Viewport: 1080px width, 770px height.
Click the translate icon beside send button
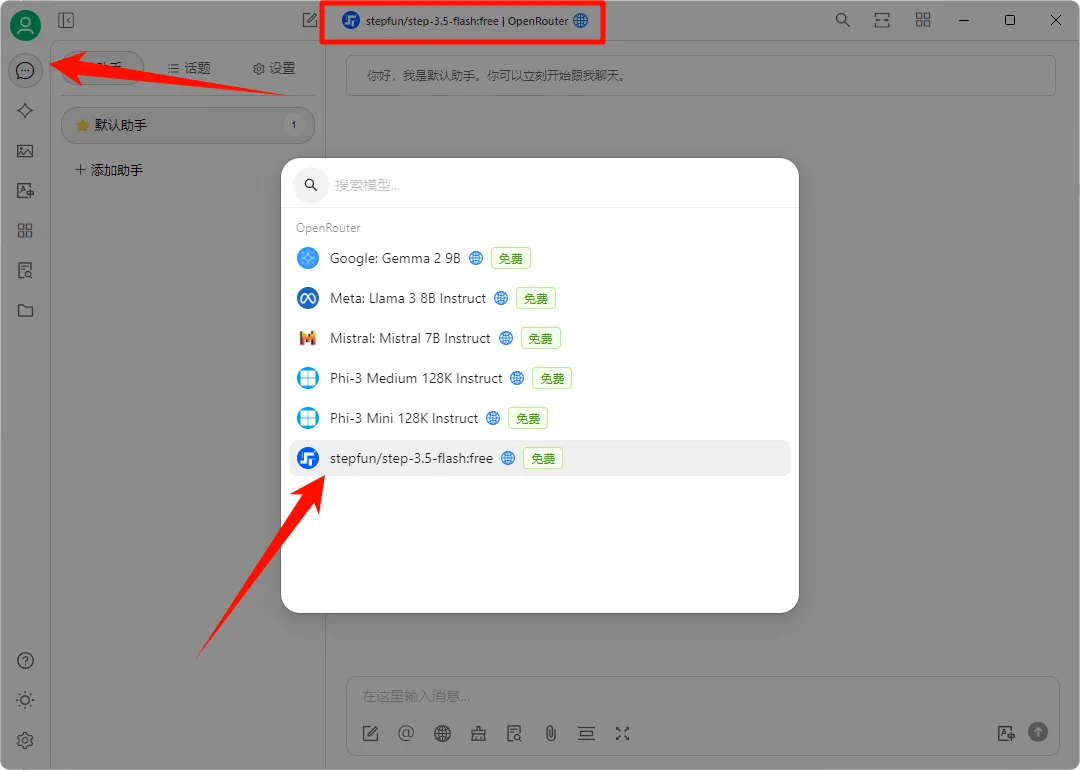pyautogui.click(x=1006, y=733)
